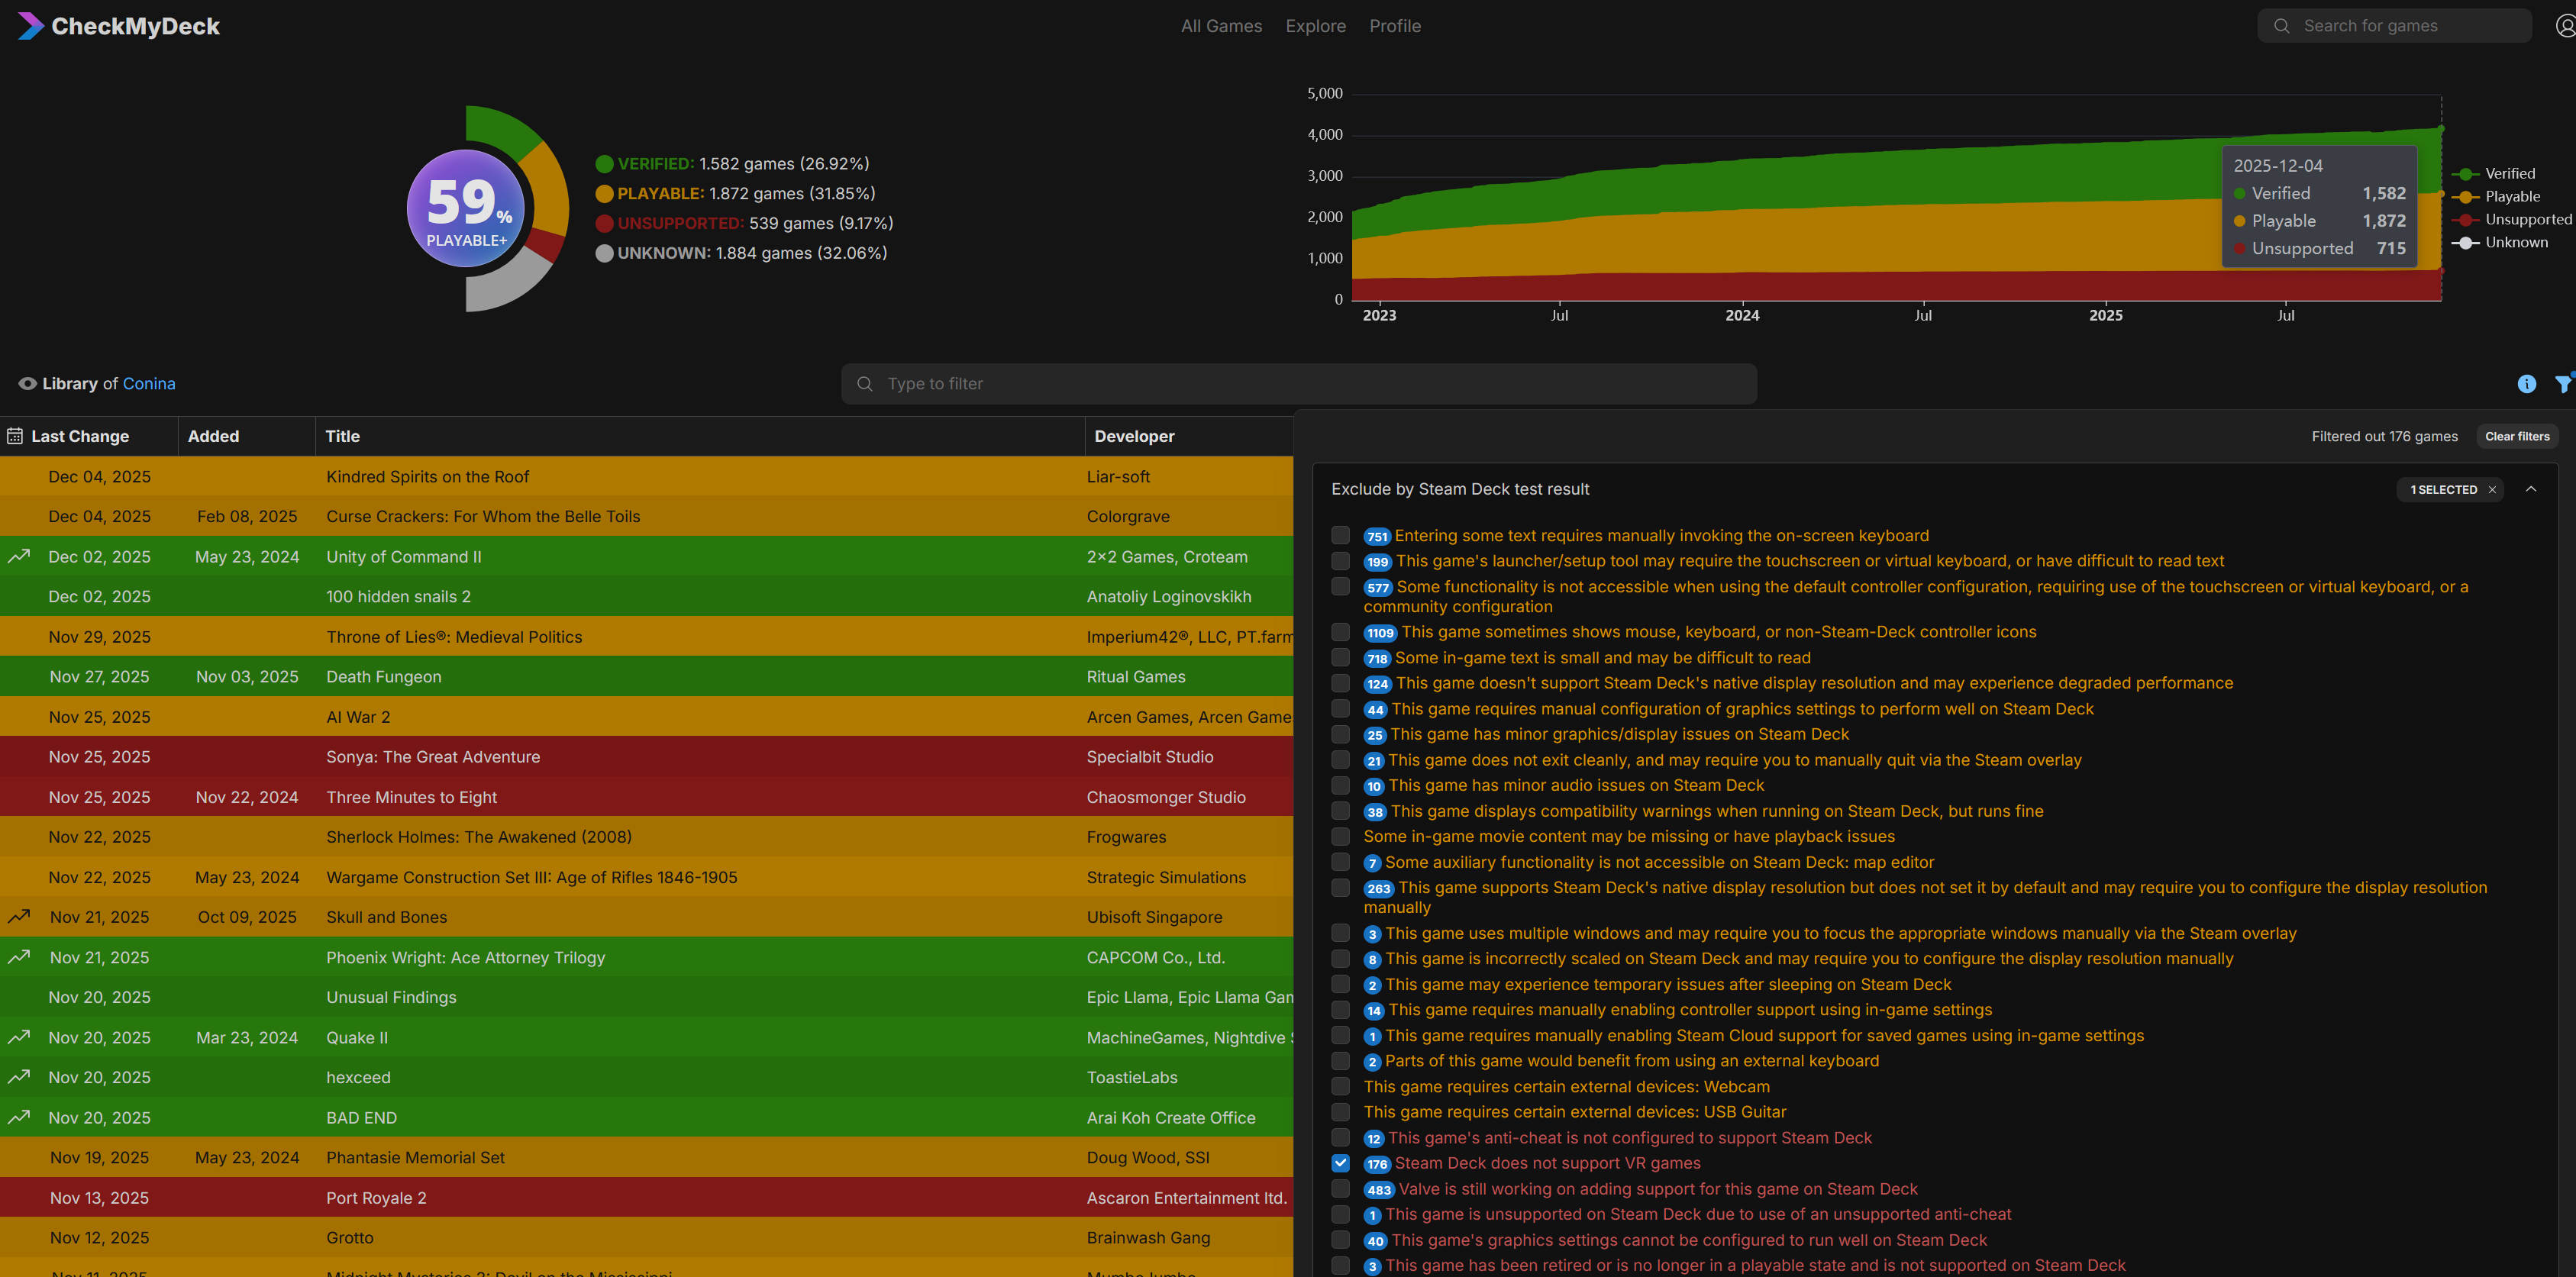Screen dimensions: 2576x1277
Task: Open the info icon above the filters
Action: tap(2526, 384)
